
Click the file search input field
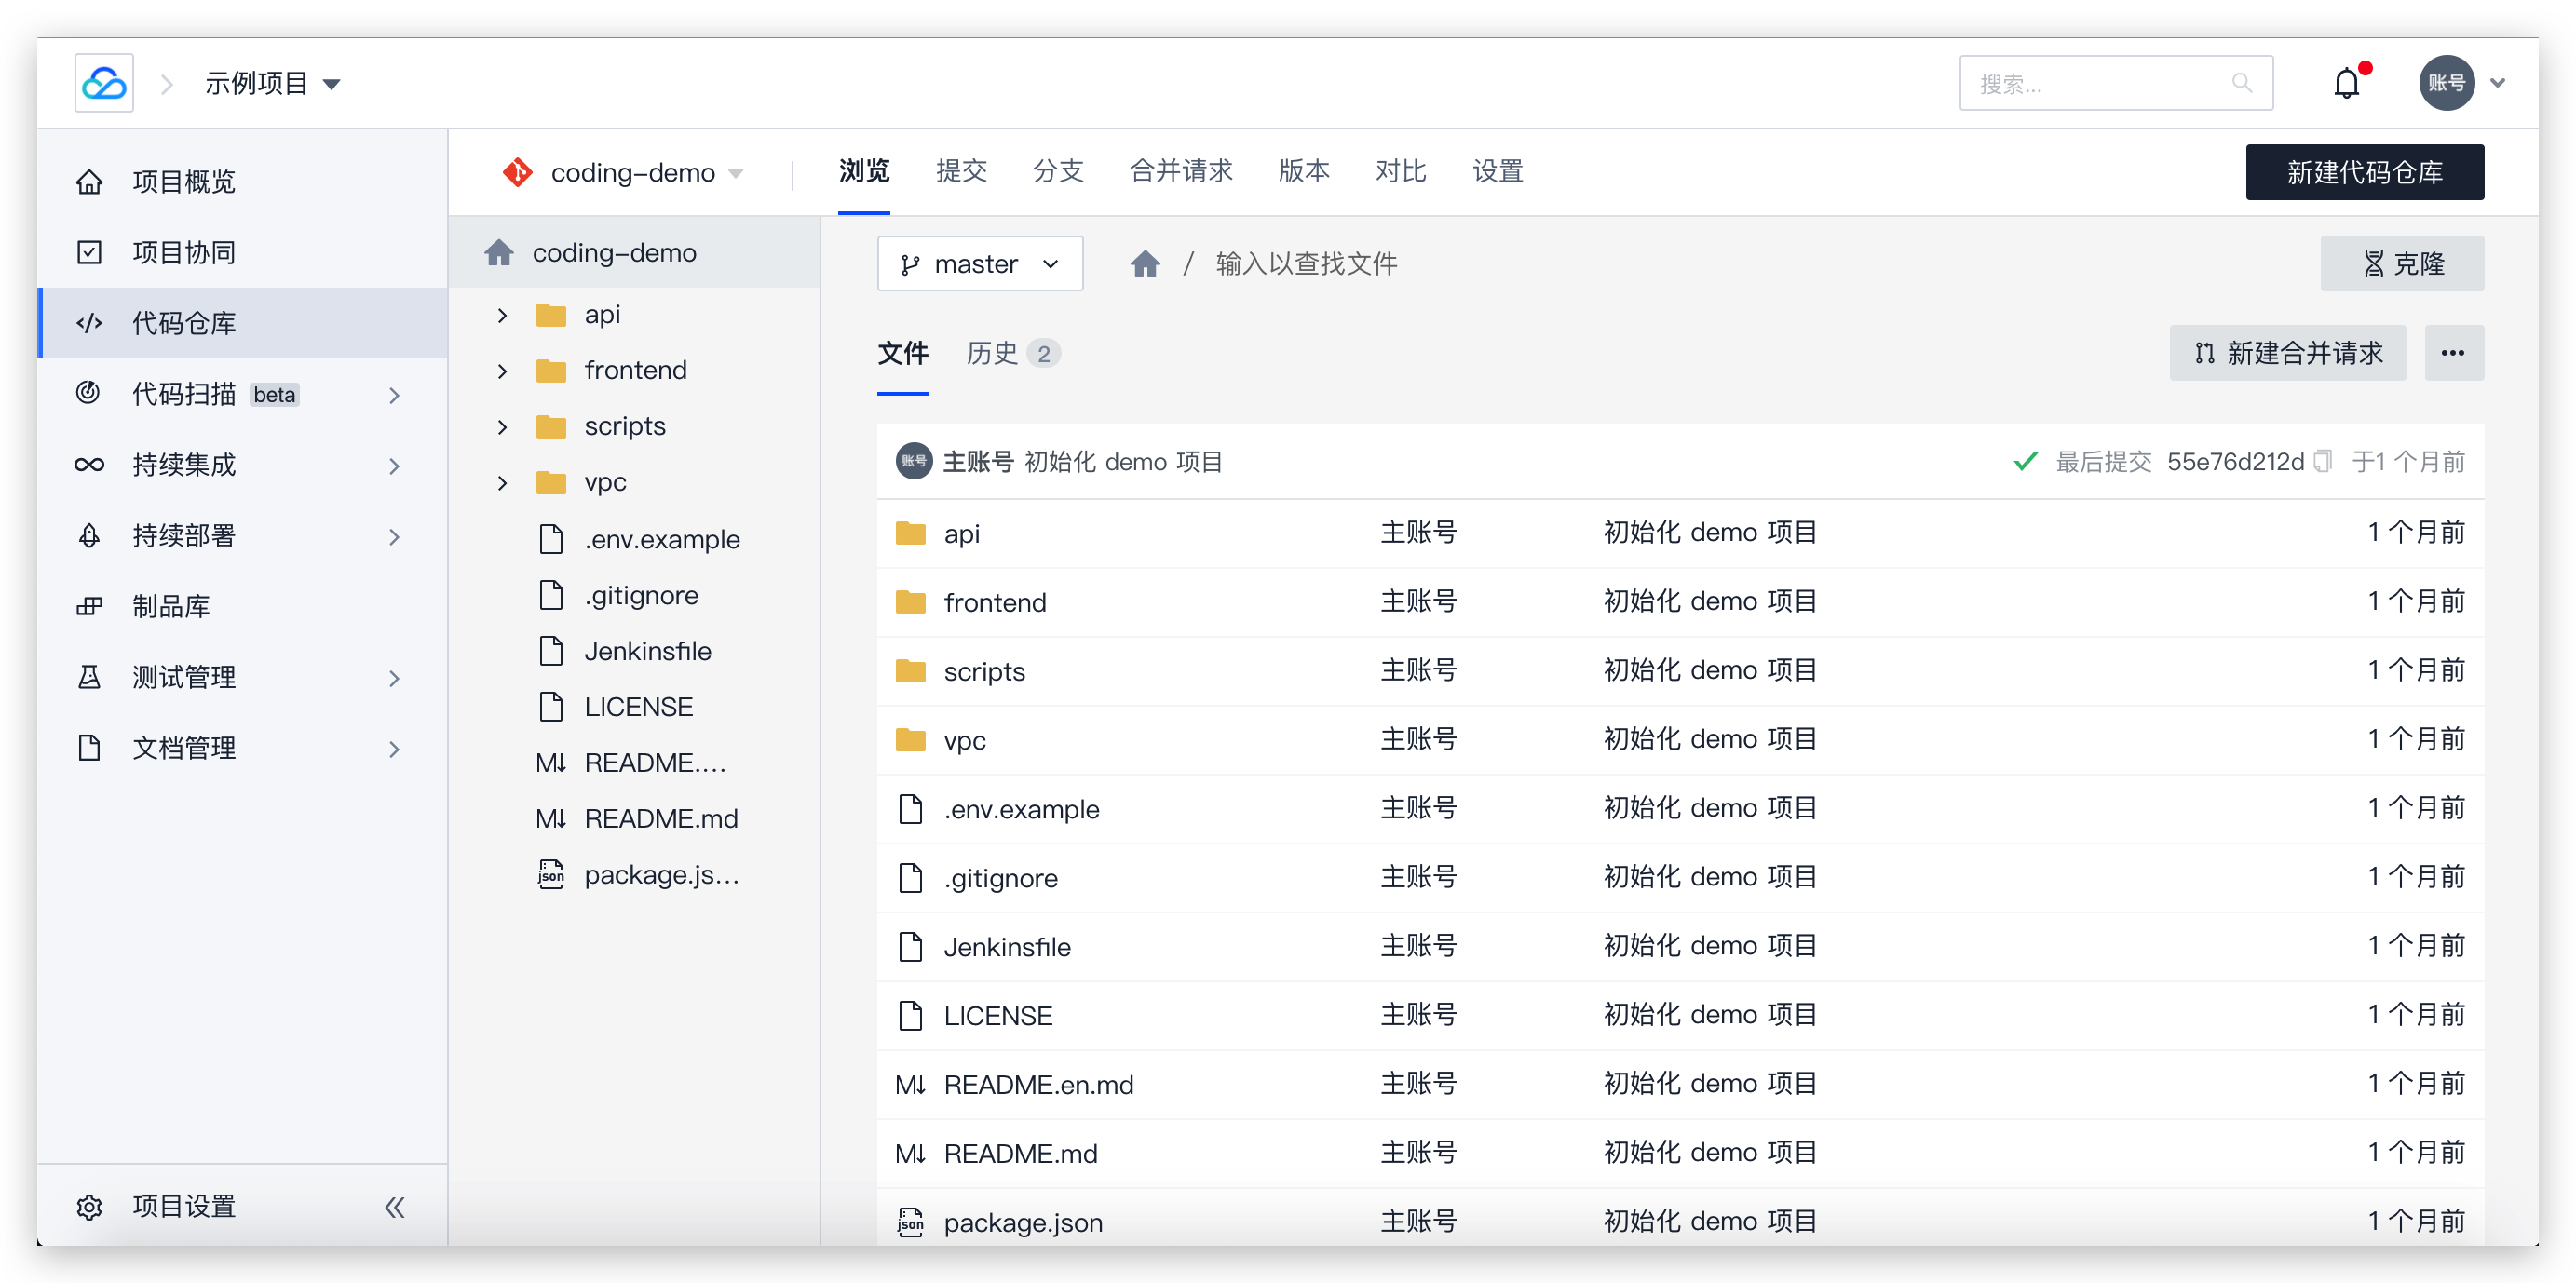1305,264
